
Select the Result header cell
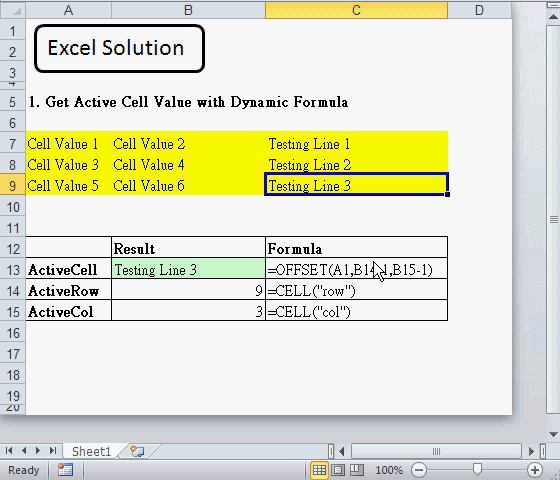tap(188, 248)
